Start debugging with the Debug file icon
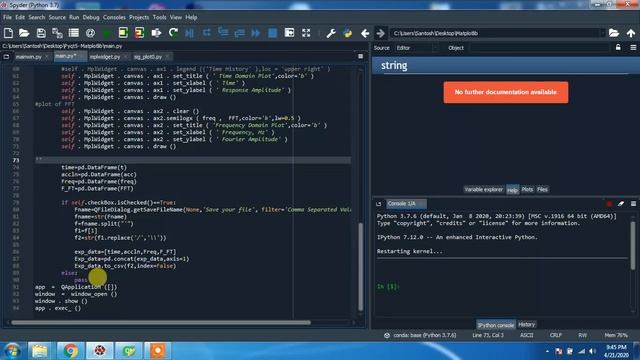640x360 pixels. pyautogui.click(x=189, y=33)
